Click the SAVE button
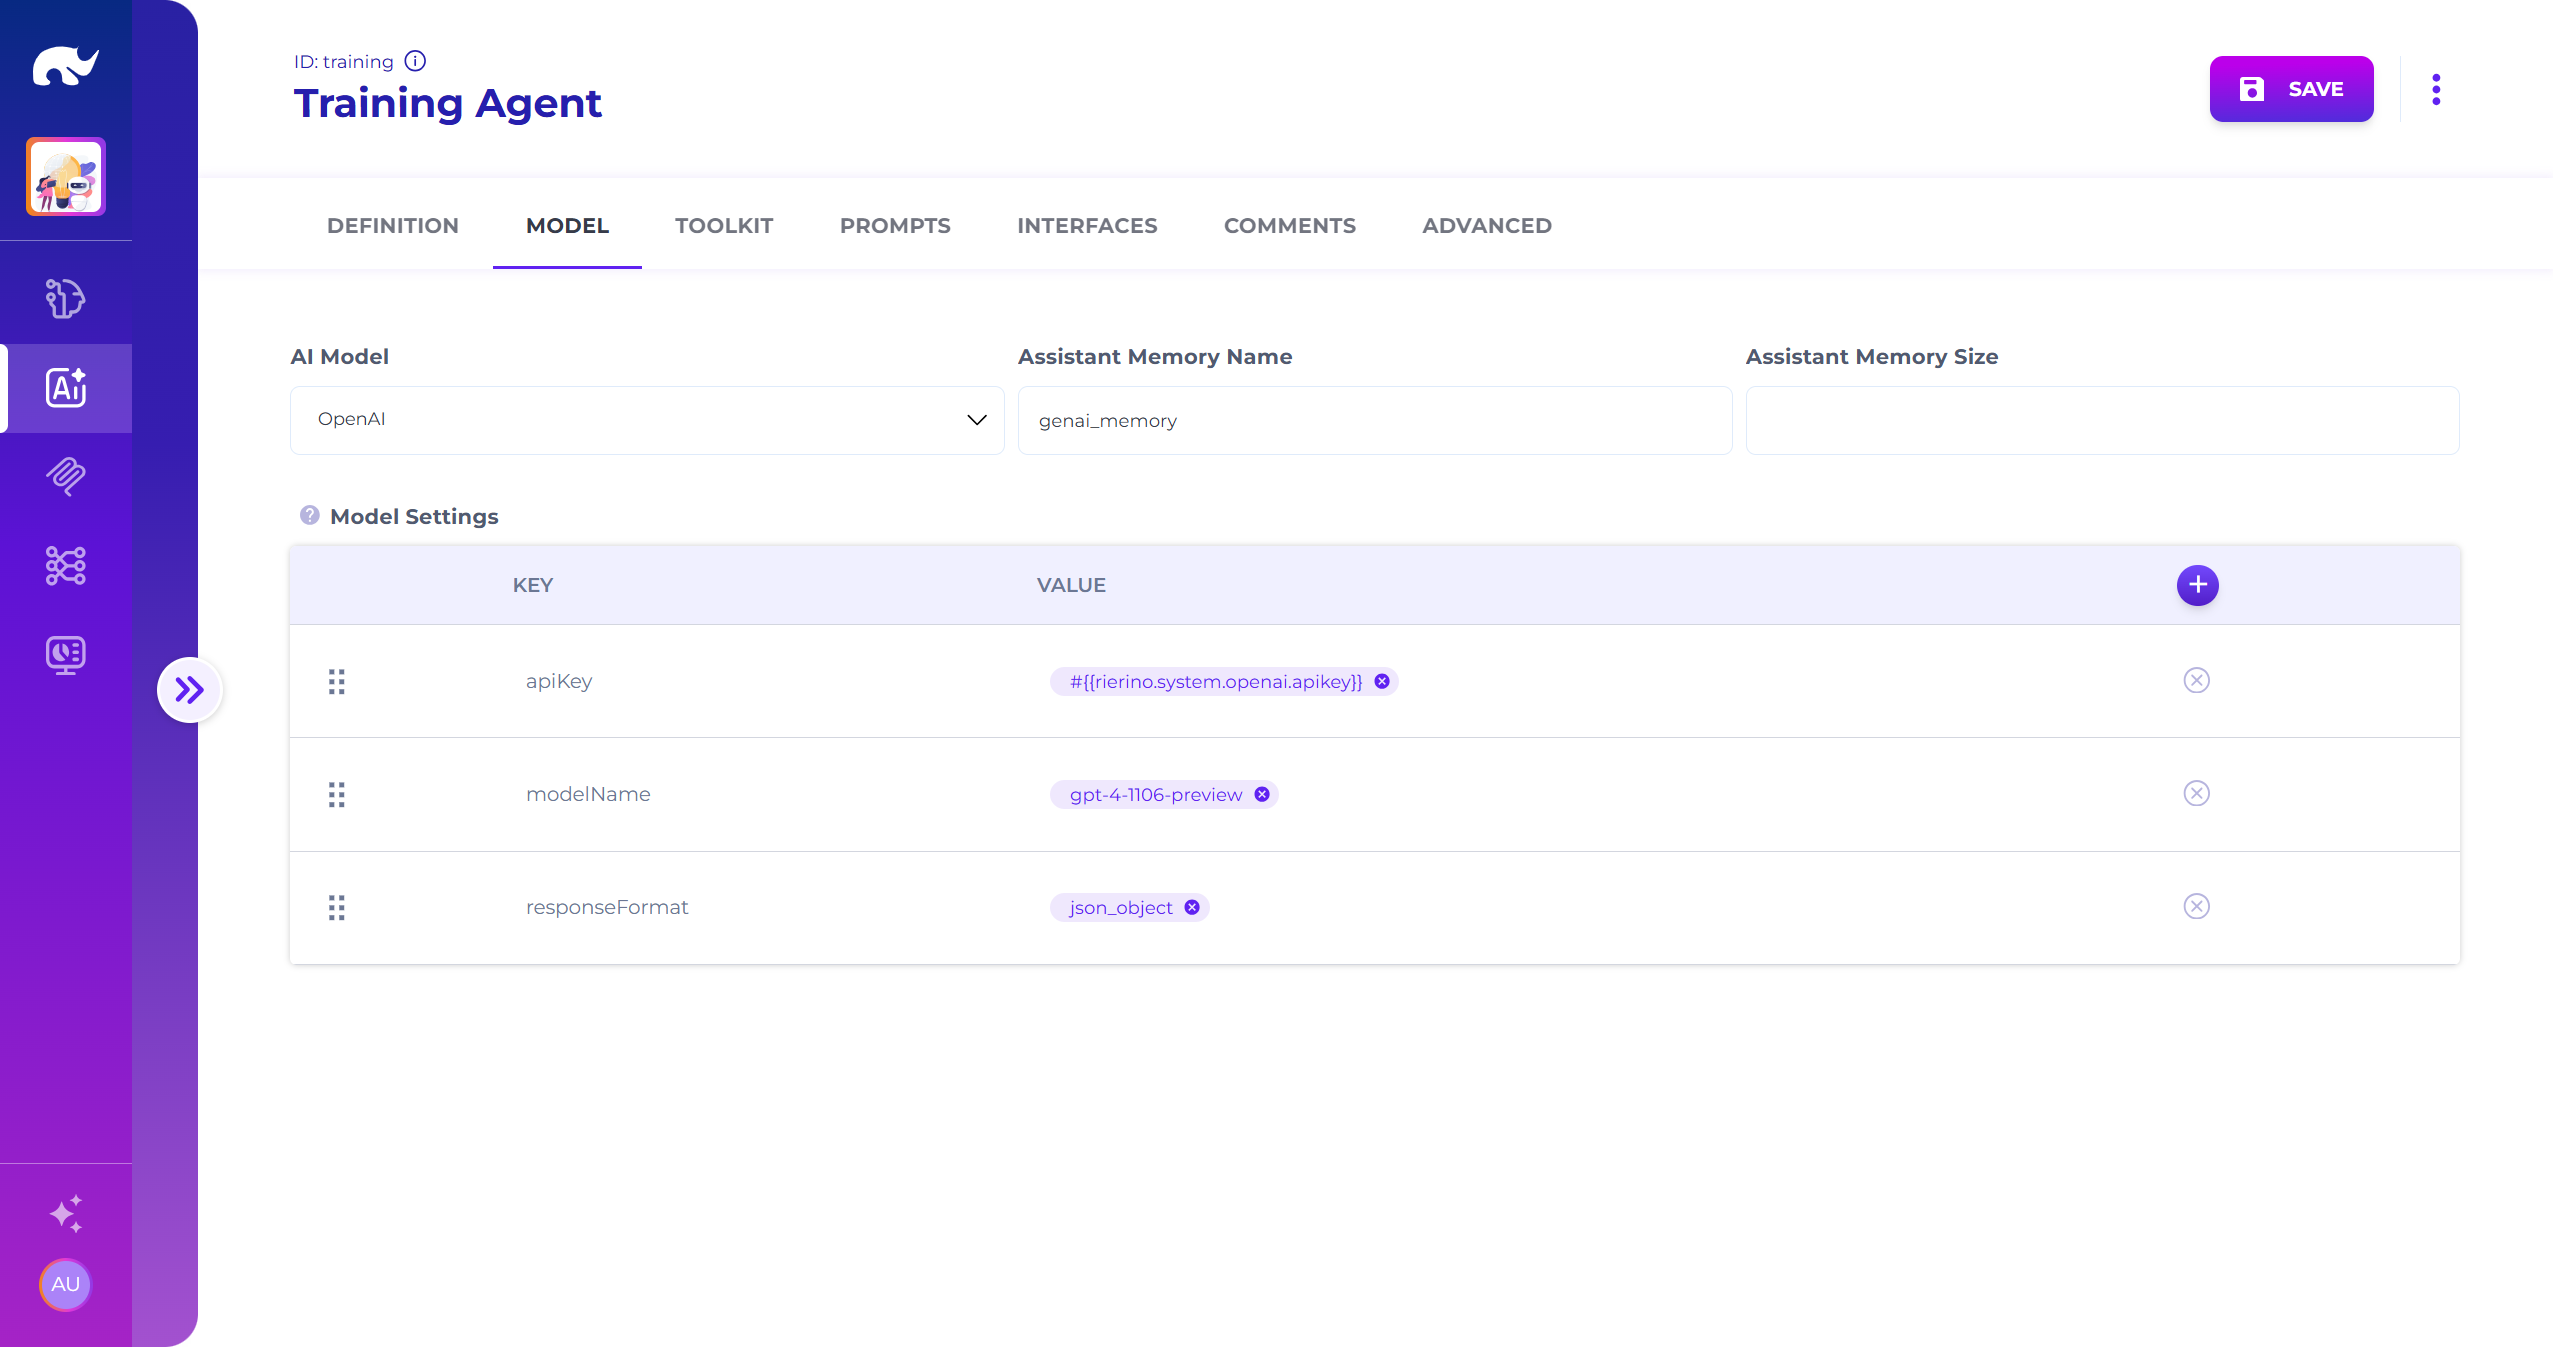 point(2290,89)
